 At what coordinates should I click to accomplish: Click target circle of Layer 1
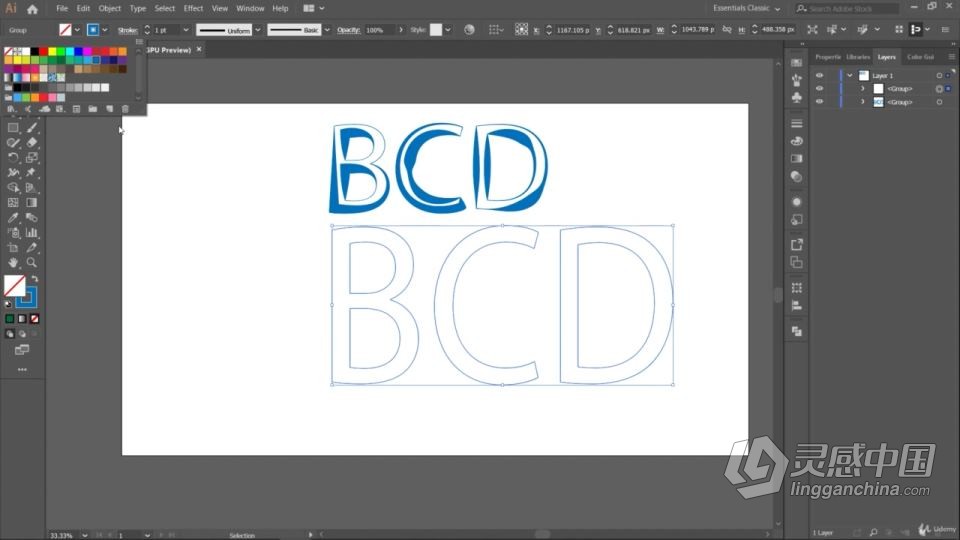click(x=939, y=75)
